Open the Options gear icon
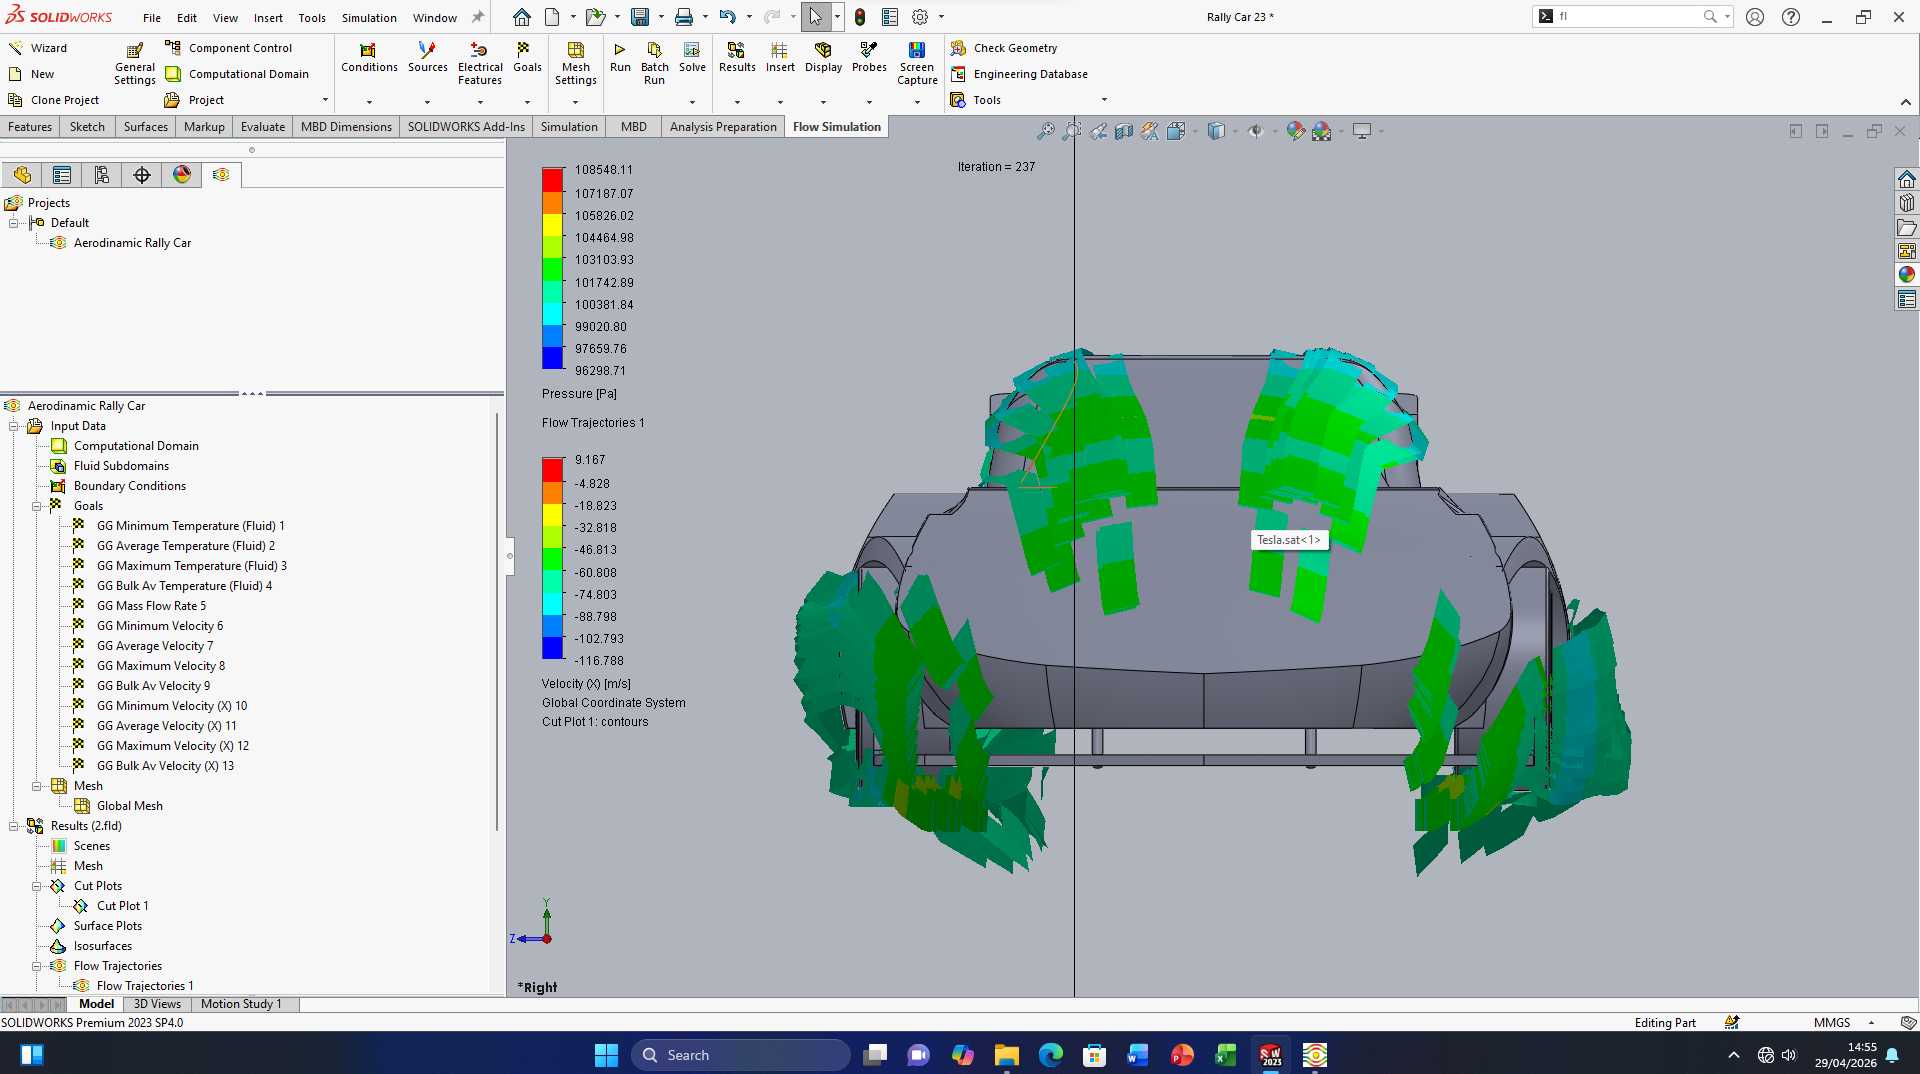 click(x=920, y=17)
